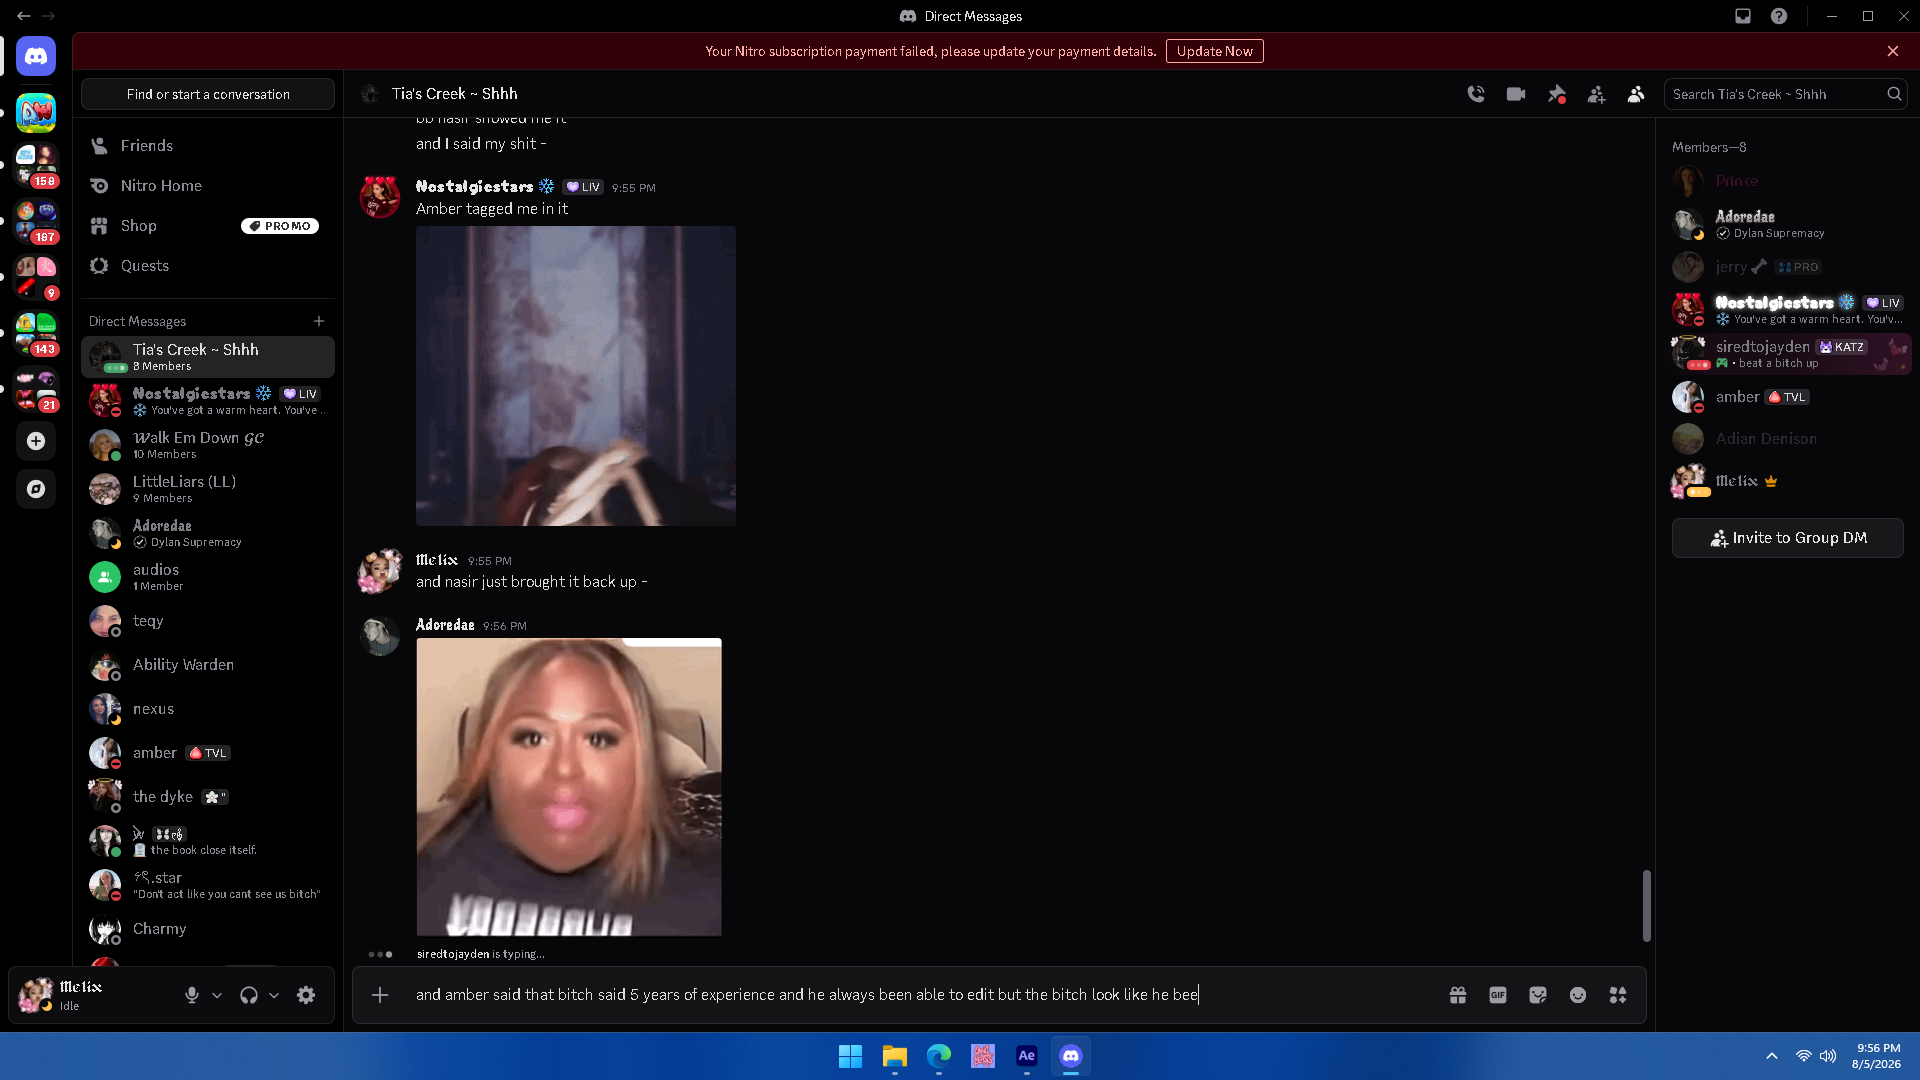Viewport: 1920px width, 1080px height.
Task: Open After Effects from the taskbar
Action: click(x=1026, y=1056)
